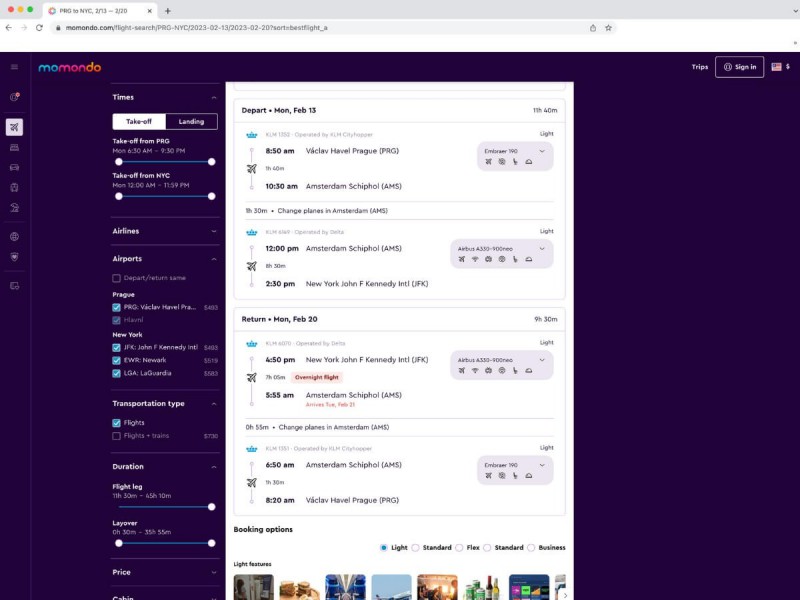Click the KLM logo on flight KLM 1351

pyautogui.click(x=252, y=449)
